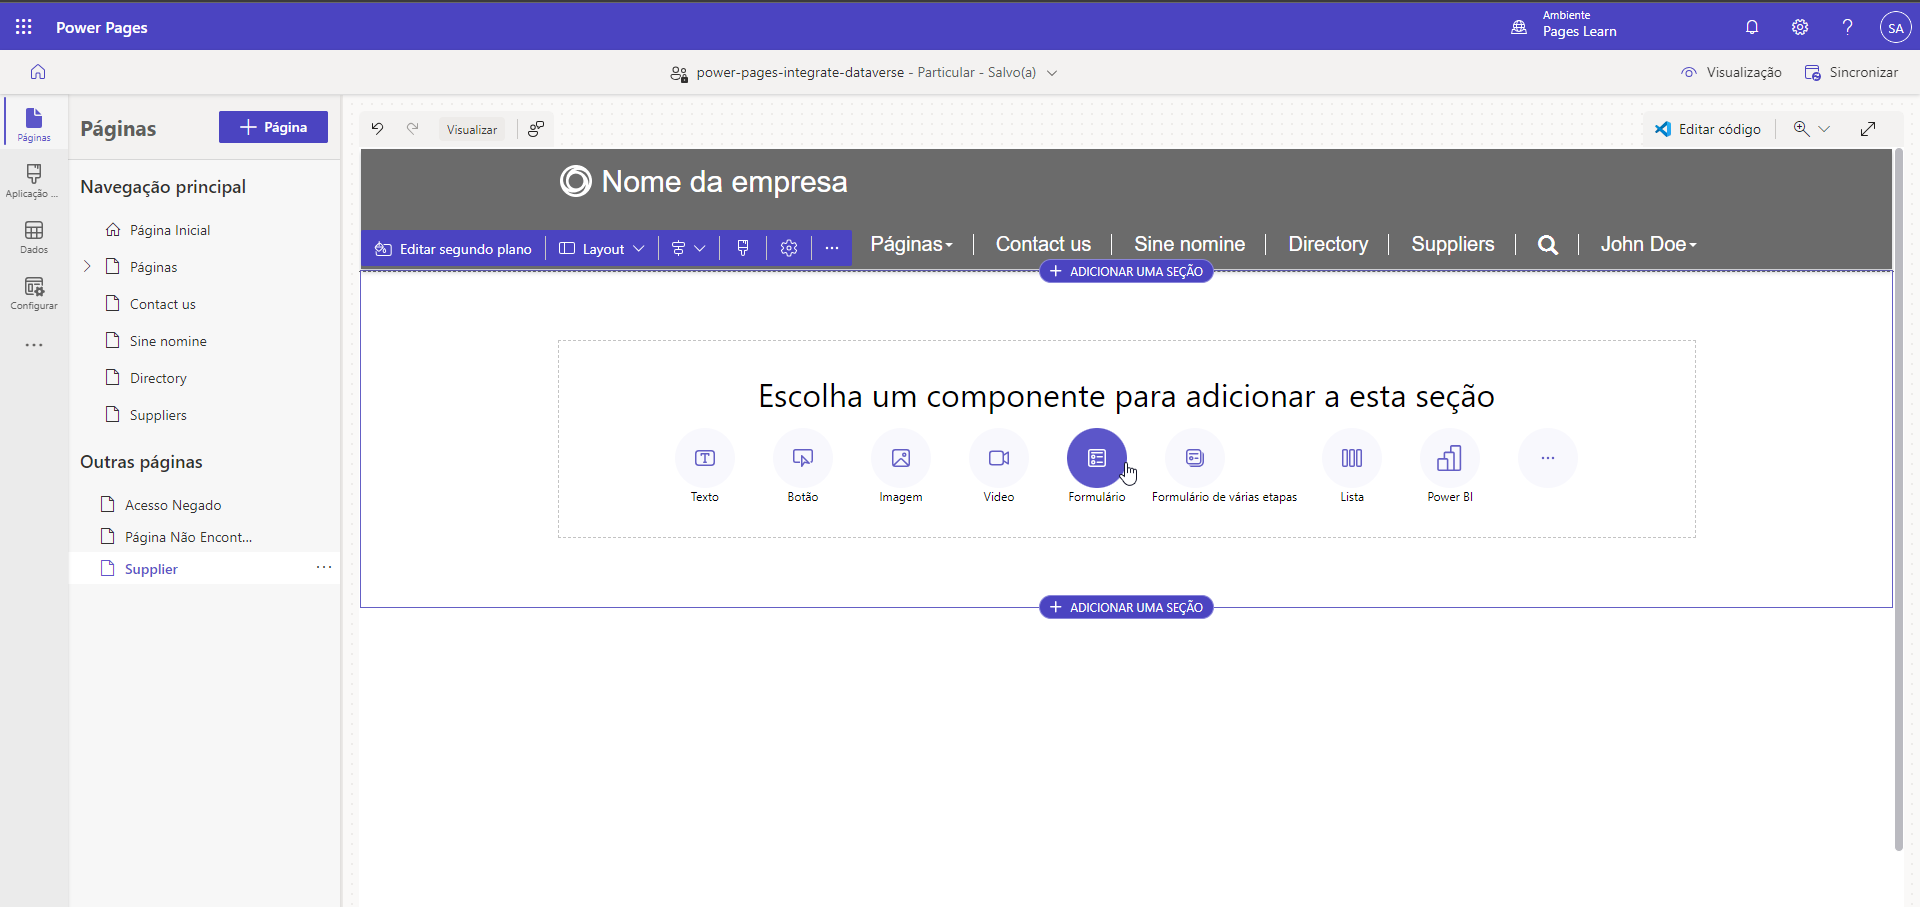This screenshot has width=1920, height=907.
Task: Open the site name dropdown chevron
Action: point(1052,72)
